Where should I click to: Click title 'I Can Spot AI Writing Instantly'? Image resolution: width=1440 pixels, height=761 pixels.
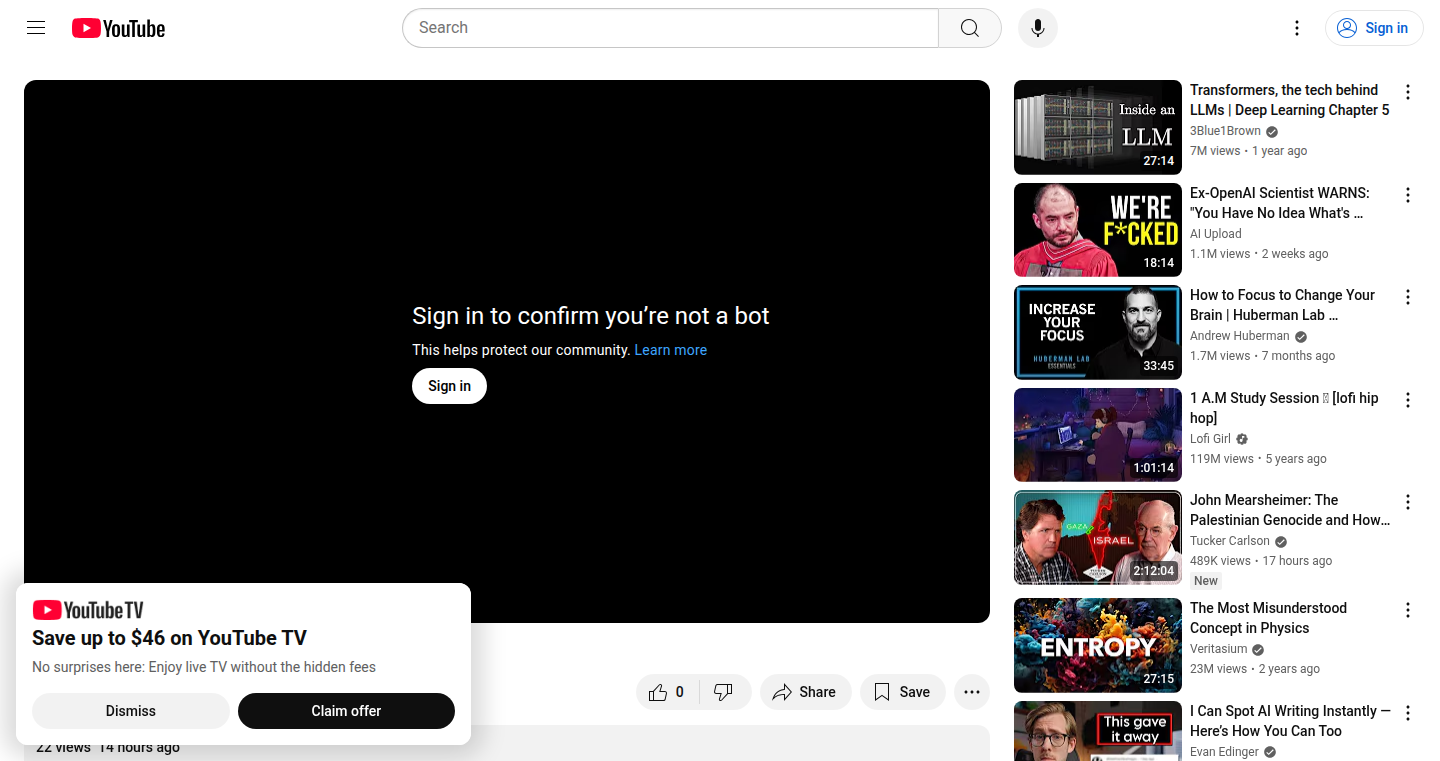click(1290, 721)
